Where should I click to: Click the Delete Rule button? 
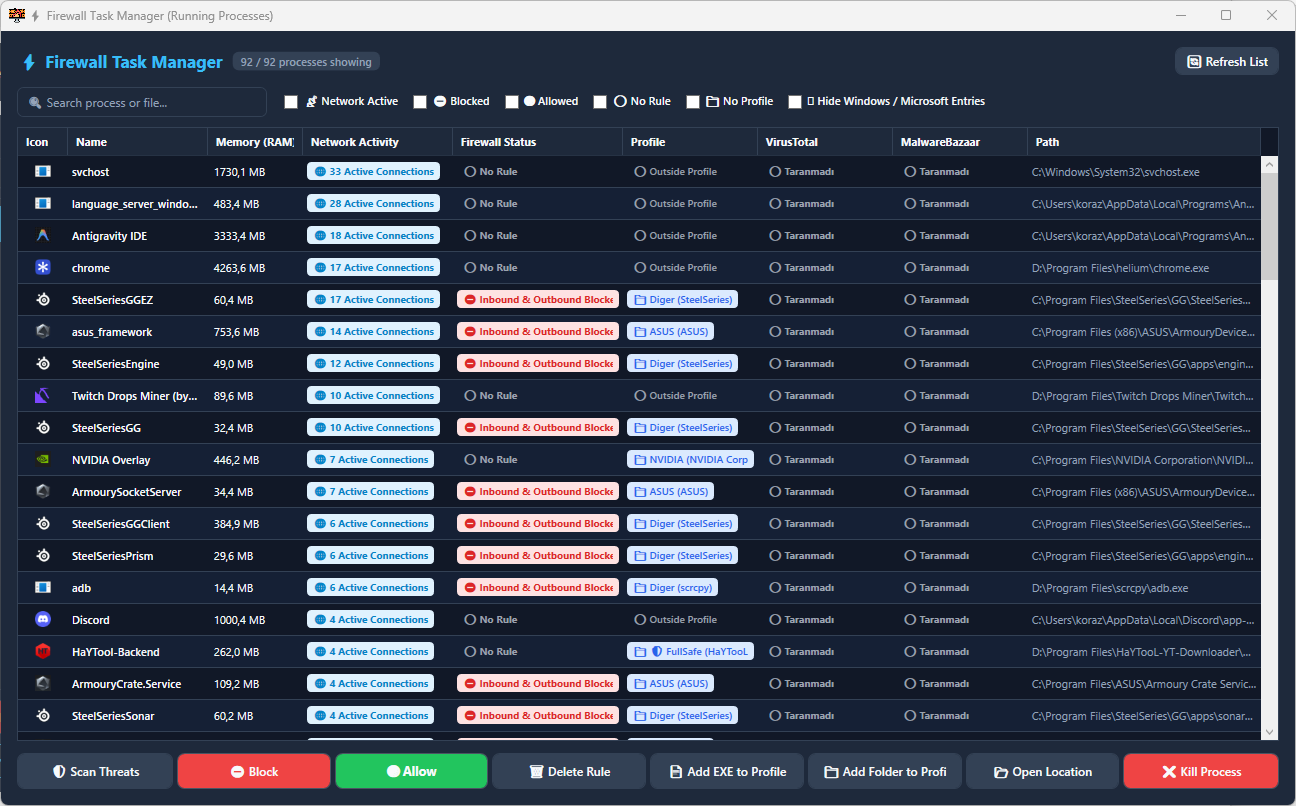[569, 772]
